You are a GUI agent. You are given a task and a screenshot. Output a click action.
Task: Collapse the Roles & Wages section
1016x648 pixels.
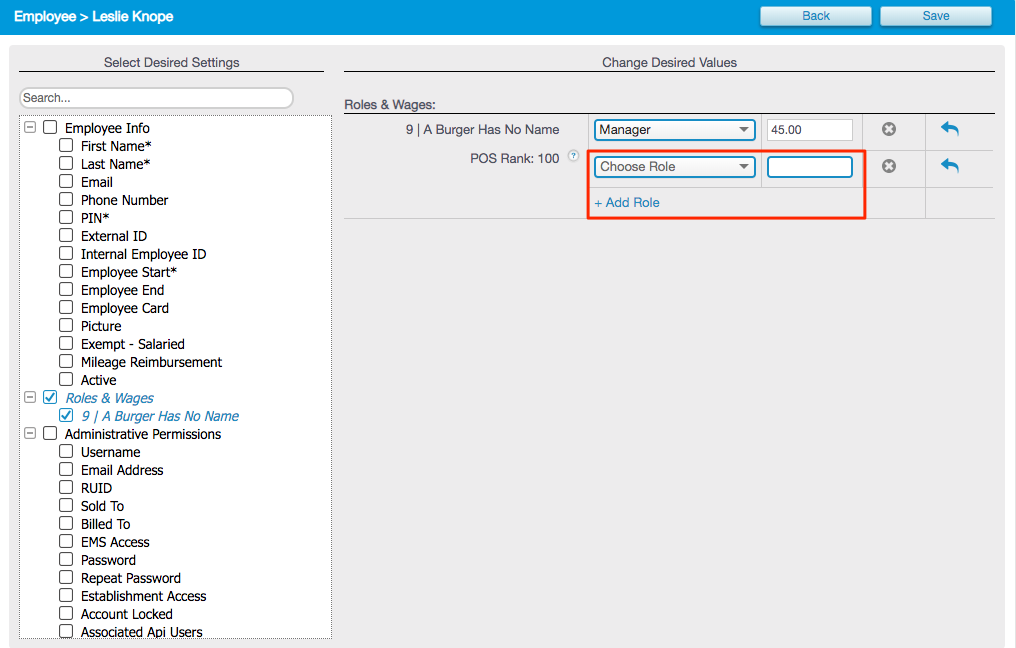pos(29,397)
